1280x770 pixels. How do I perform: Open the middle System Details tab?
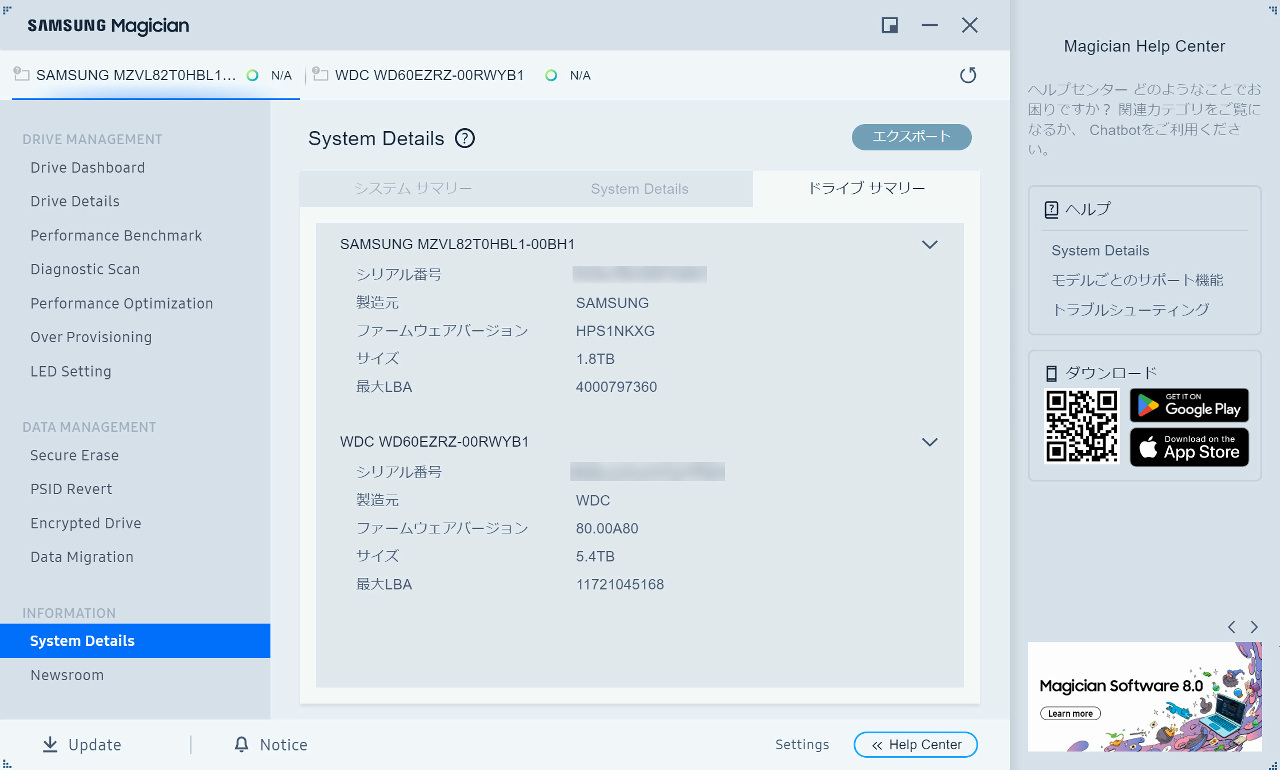pos(639,189)
